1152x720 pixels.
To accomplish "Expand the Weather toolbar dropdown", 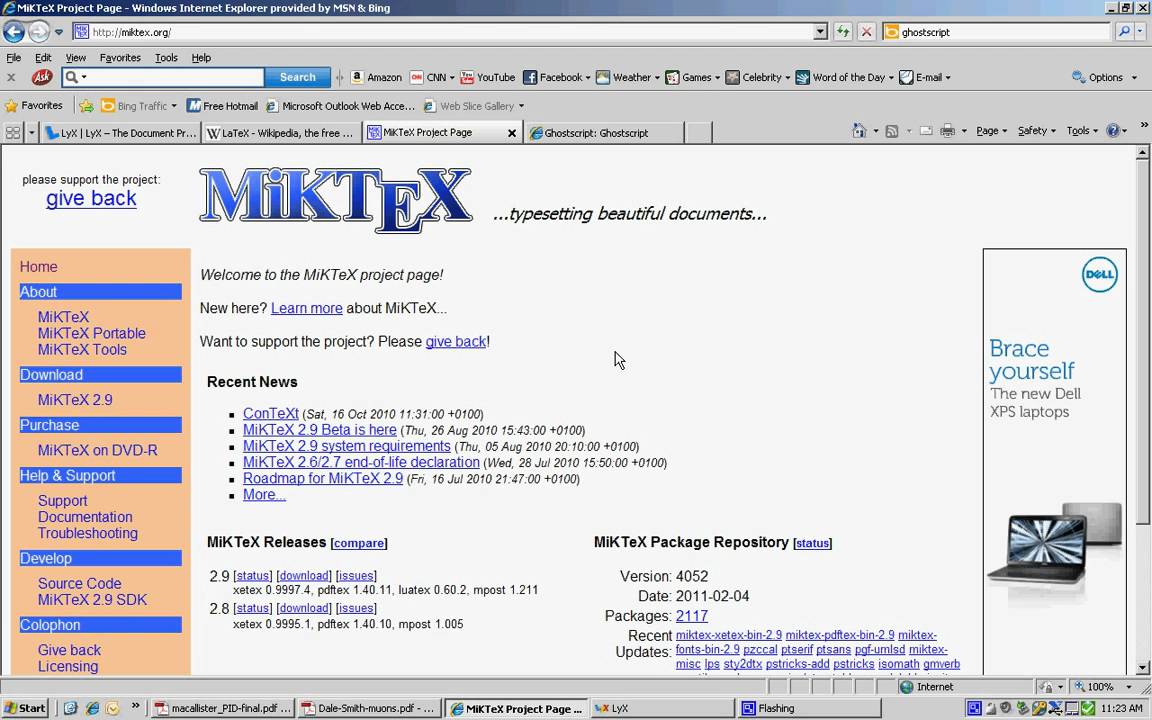I will coord(657,77).
